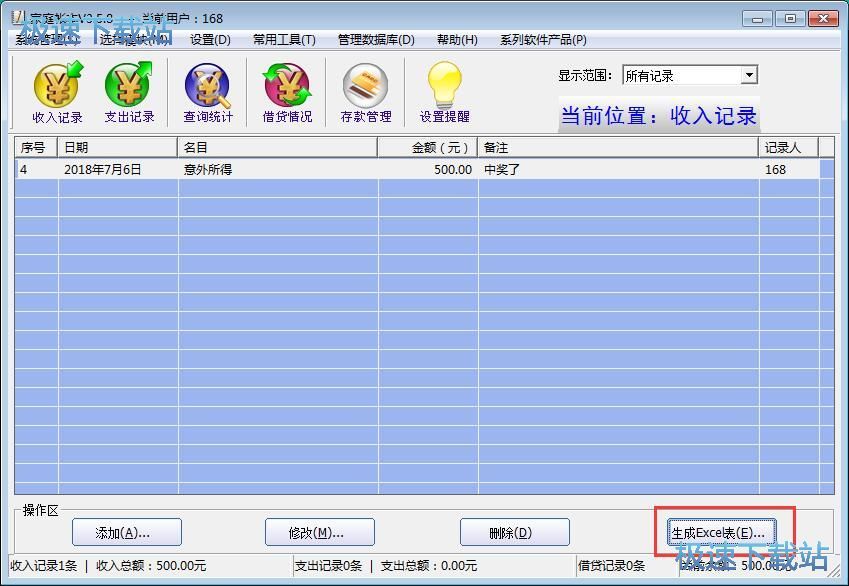Open the 借贷情况 loan status icon
This screenshot has width=849, height=586.
(287, 93)
